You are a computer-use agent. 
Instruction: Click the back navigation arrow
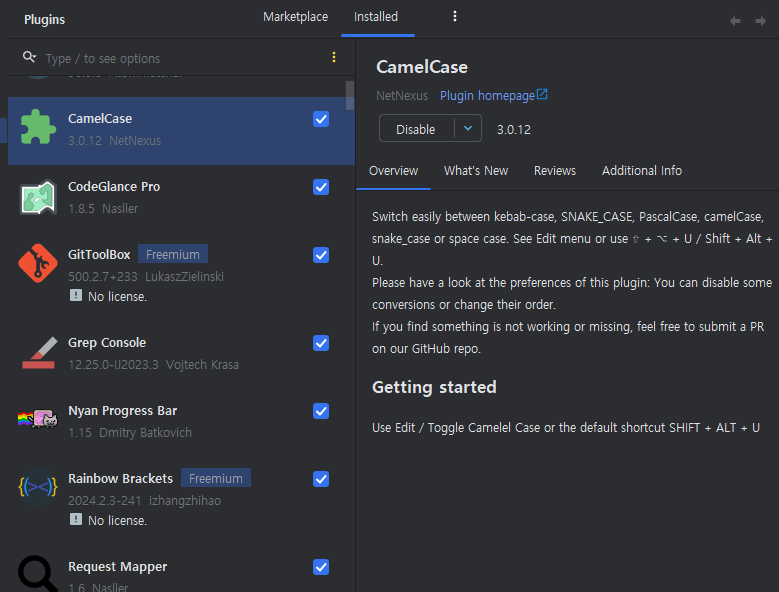click(x=735, y=21)
